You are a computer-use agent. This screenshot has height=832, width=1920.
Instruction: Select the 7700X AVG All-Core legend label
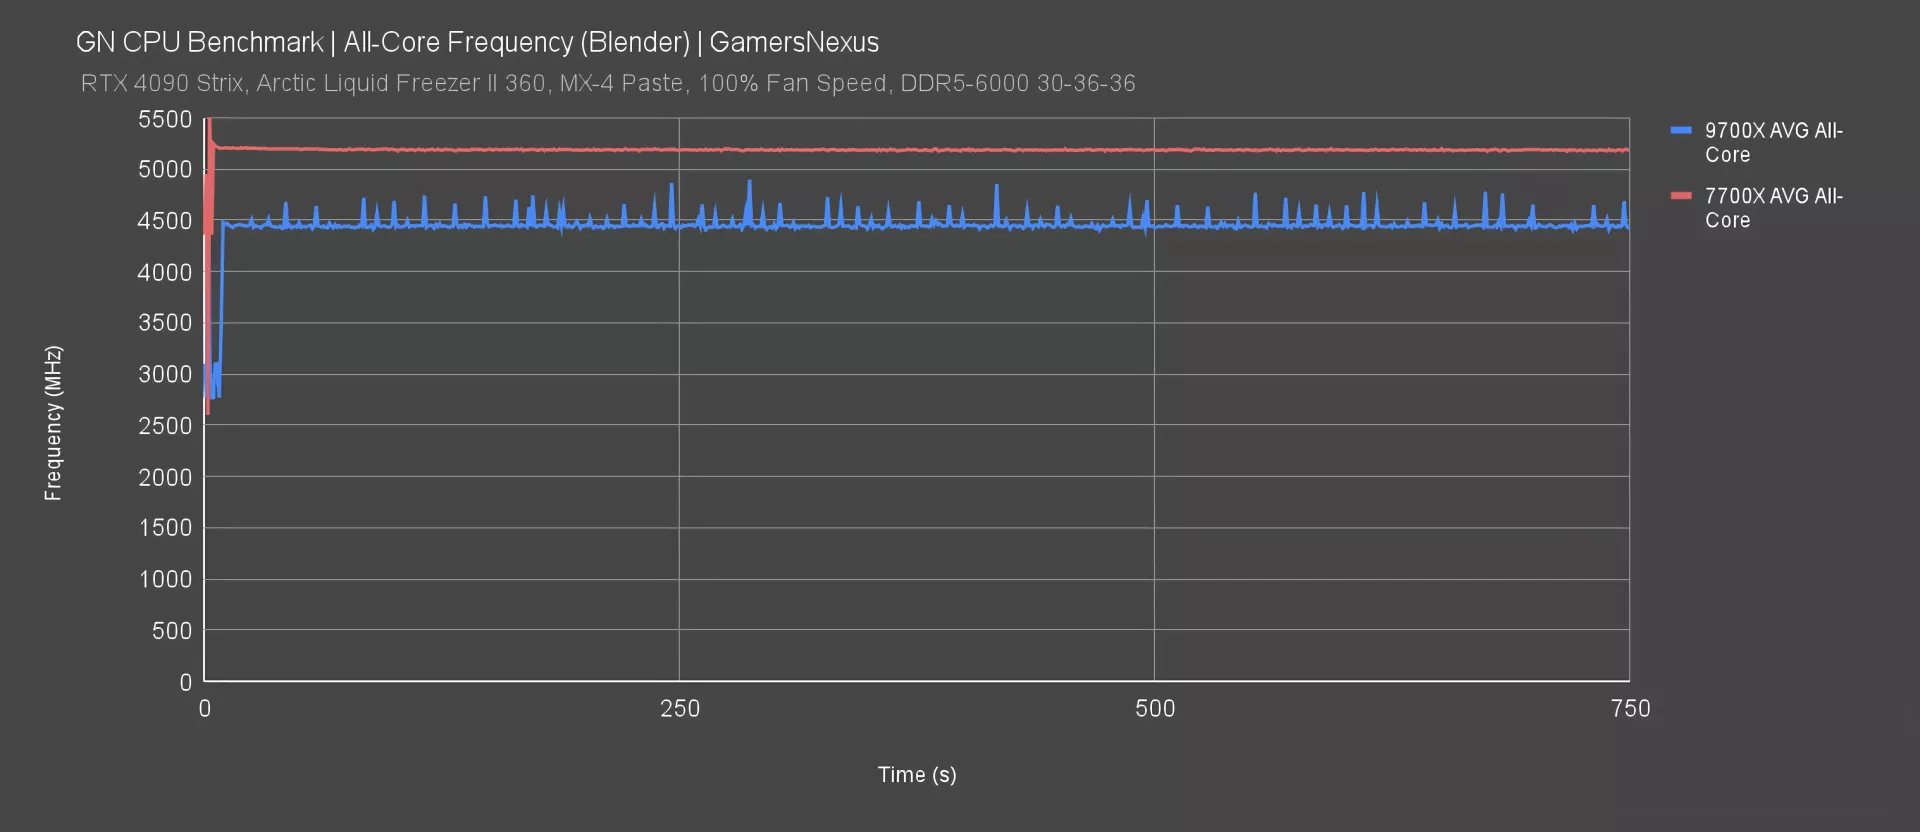[x=1773, y=208]
